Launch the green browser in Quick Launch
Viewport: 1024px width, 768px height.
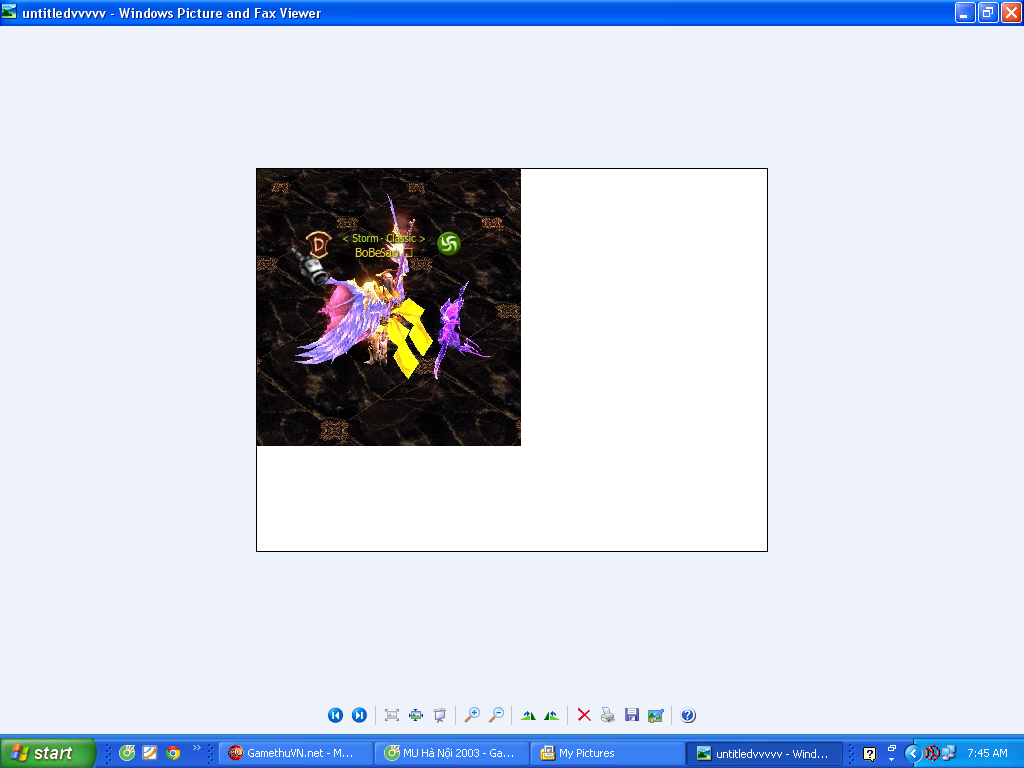[127, 753]
